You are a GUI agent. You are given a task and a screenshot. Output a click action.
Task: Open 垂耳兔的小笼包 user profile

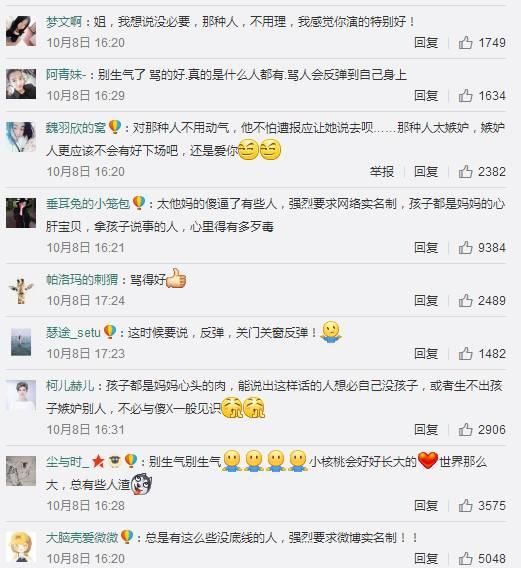point(88,204)
